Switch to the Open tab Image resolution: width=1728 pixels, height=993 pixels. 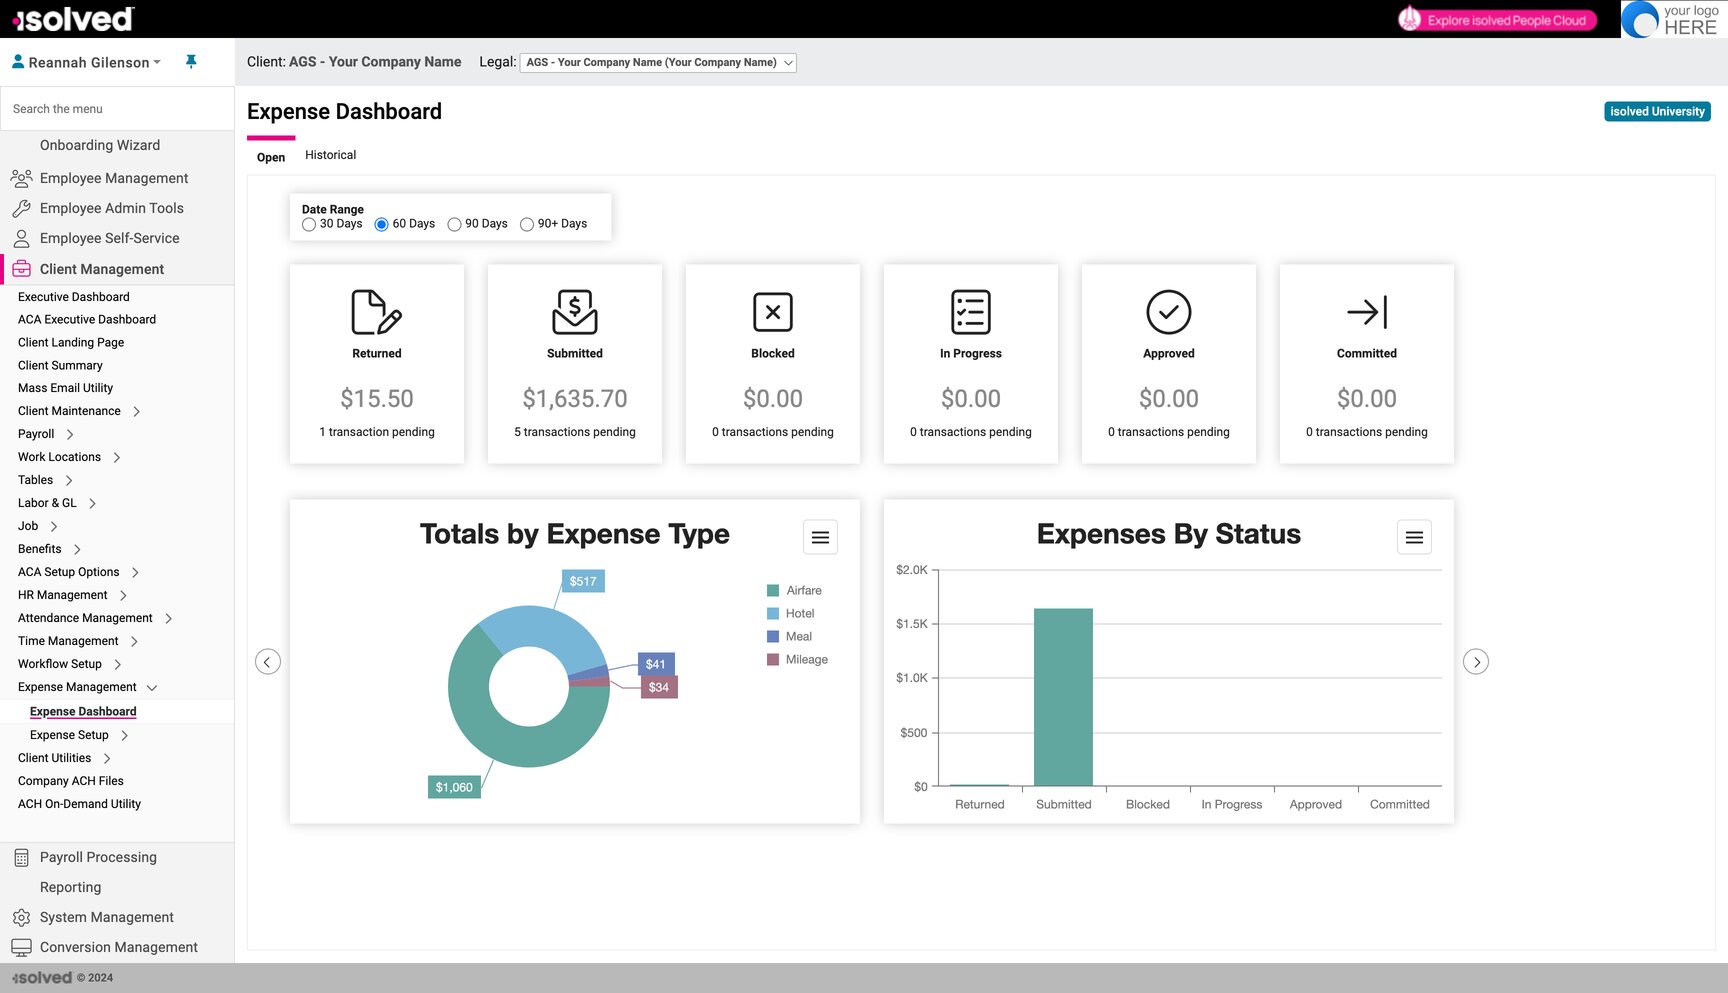click(x=271, y=157)
